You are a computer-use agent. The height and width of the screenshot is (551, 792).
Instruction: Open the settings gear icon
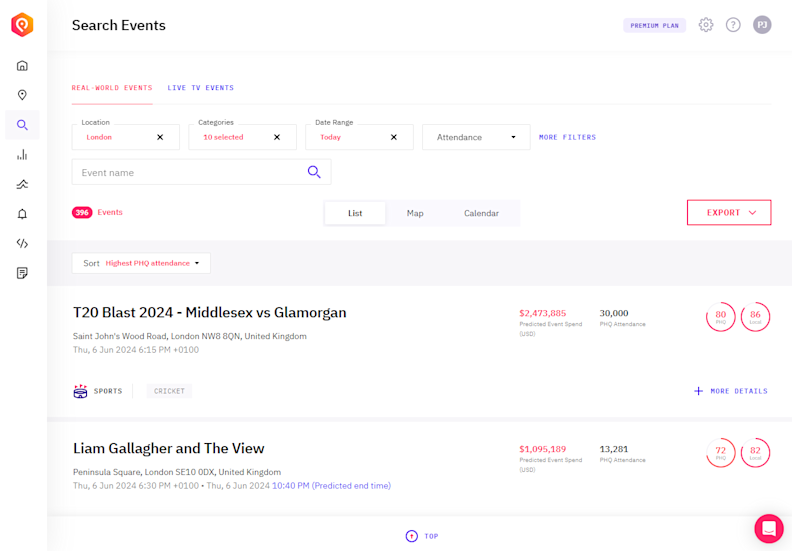[706, 25]
